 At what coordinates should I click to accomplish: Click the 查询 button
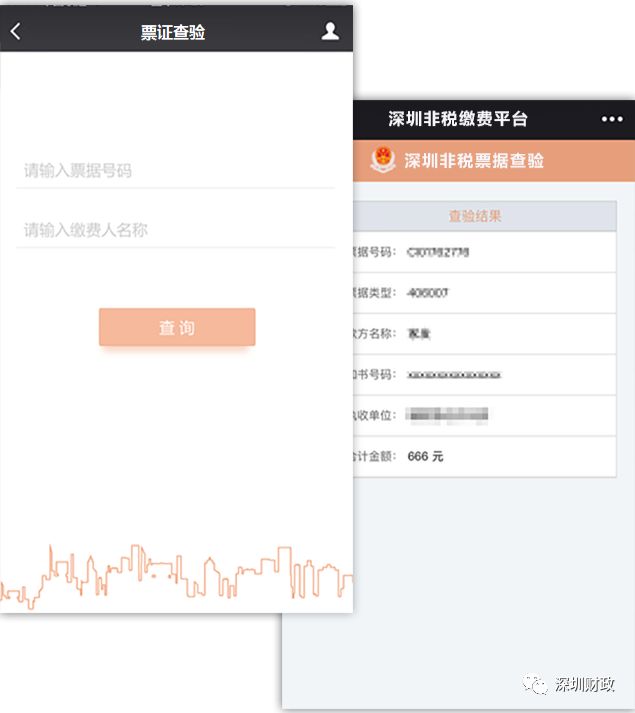[177, 327]
